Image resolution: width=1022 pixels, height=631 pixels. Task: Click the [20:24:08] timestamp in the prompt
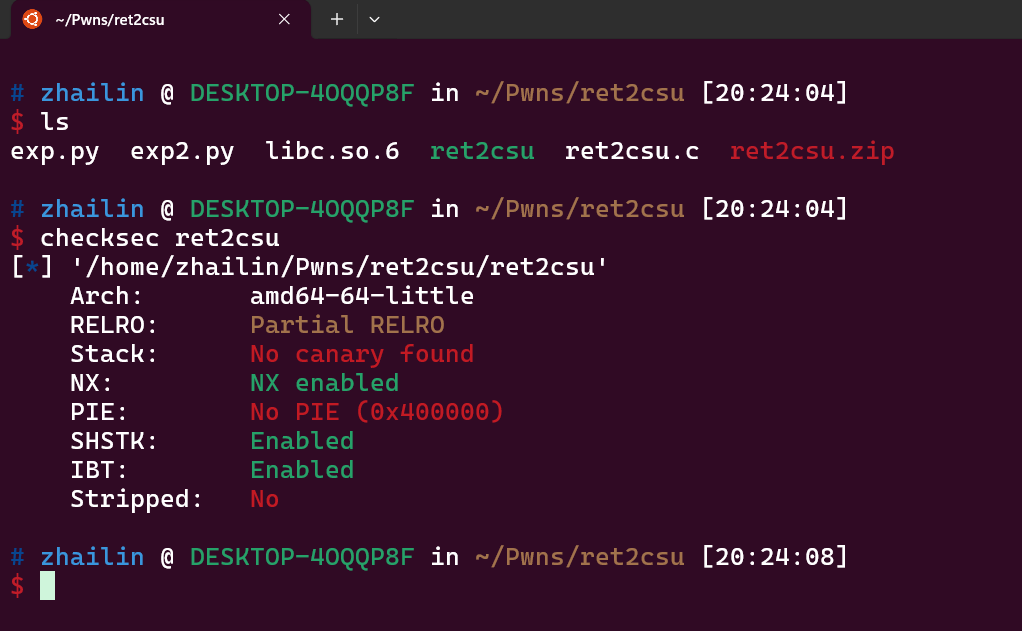click(x=775, y=557)
